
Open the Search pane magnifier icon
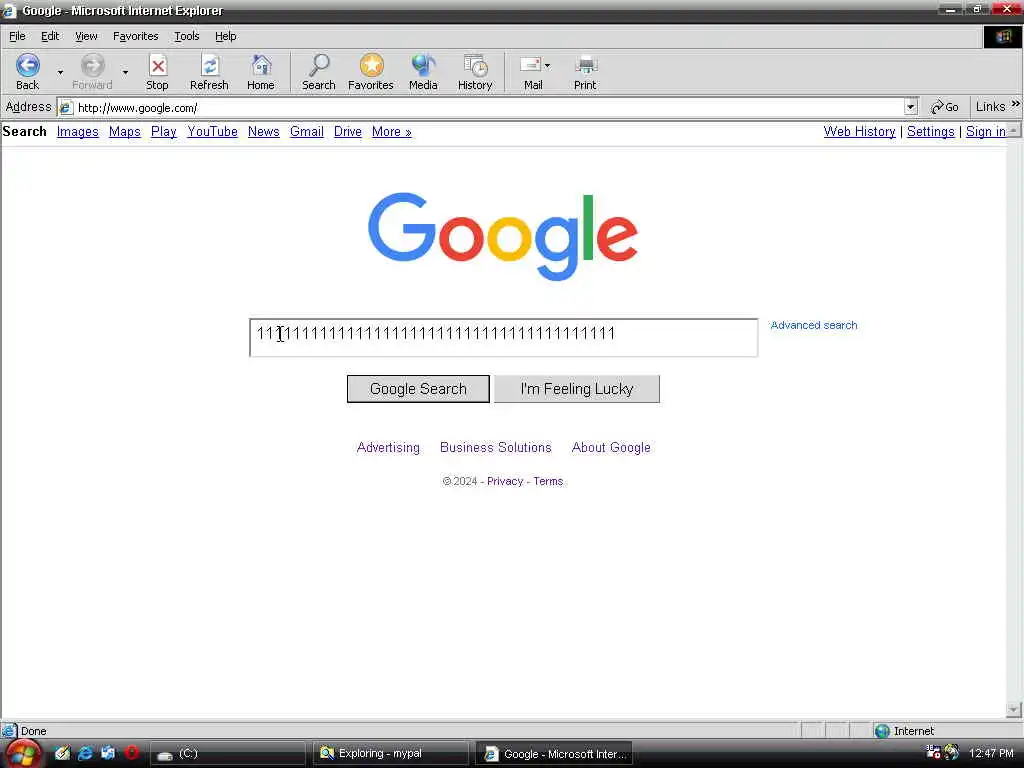[x=319, y=65]
